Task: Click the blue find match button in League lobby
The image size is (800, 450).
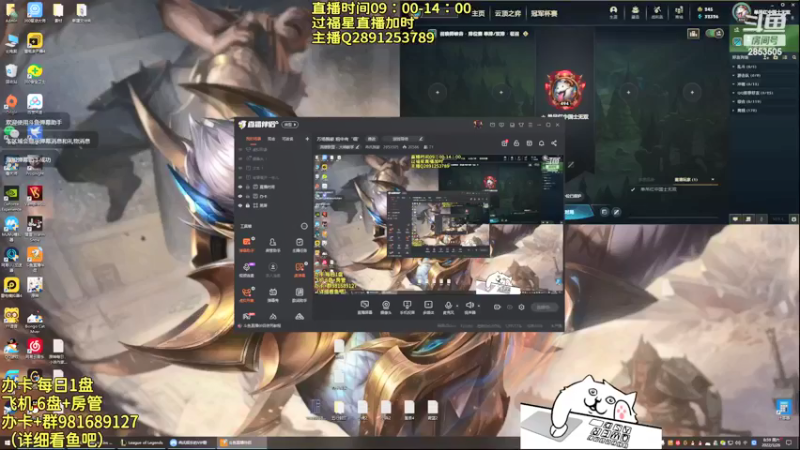Action: pos(579,212)
